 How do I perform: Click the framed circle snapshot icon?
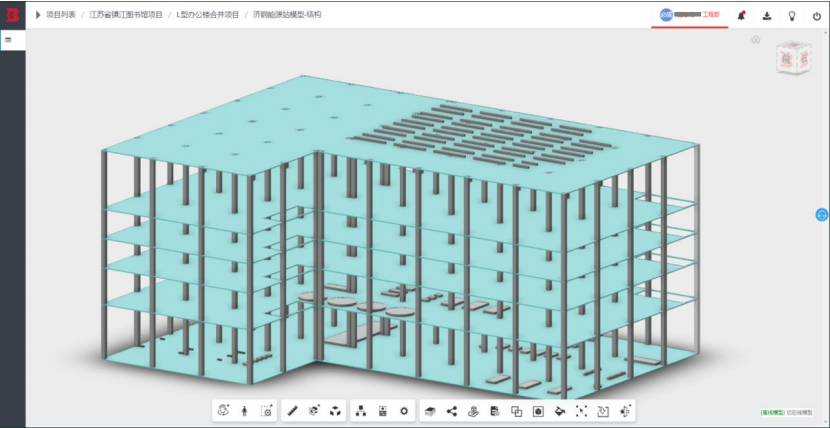tap(538, 411)
